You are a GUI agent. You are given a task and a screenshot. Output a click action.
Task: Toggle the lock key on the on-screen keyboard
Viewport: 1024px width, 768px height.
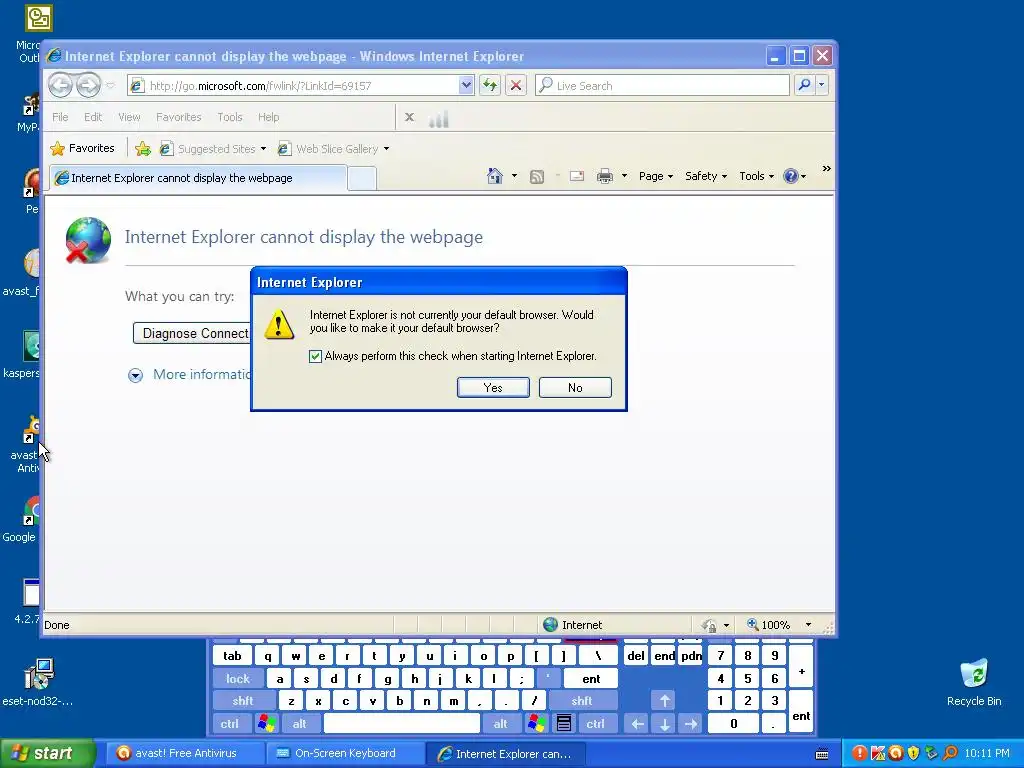[238, 679]
